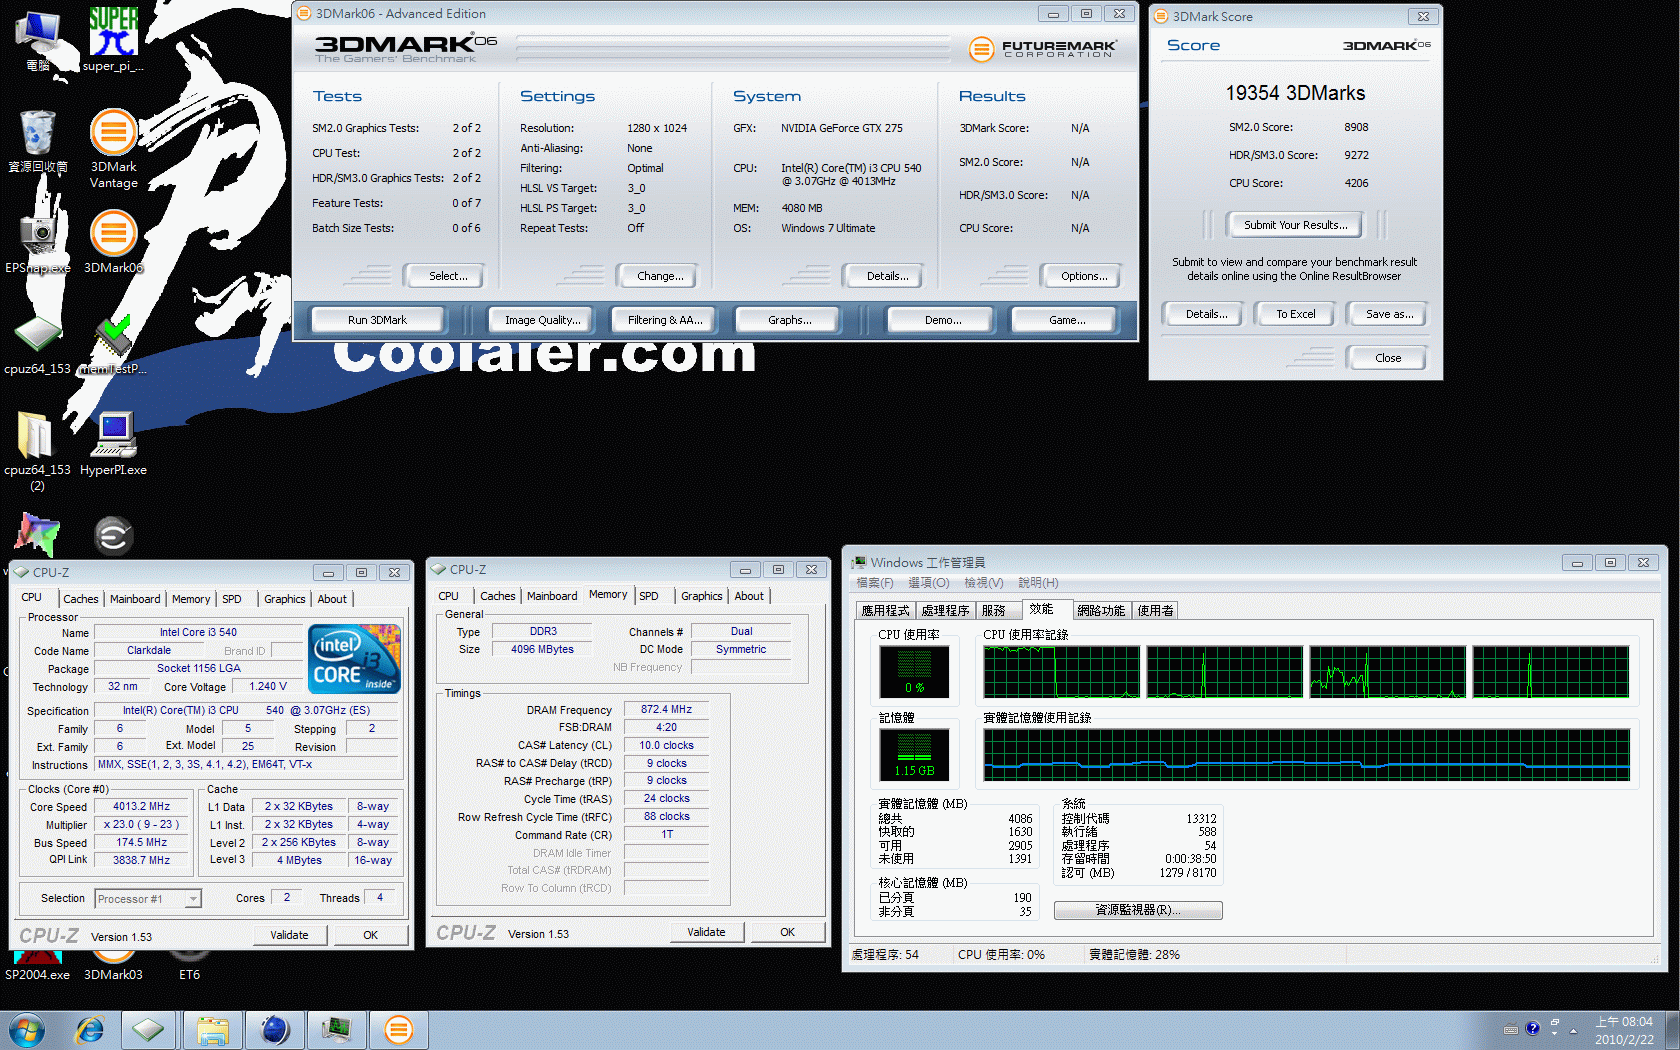This screenshot has width=1680, height=1050.
Task: Click the Demo button in 3DMark06
Action: 942,320
